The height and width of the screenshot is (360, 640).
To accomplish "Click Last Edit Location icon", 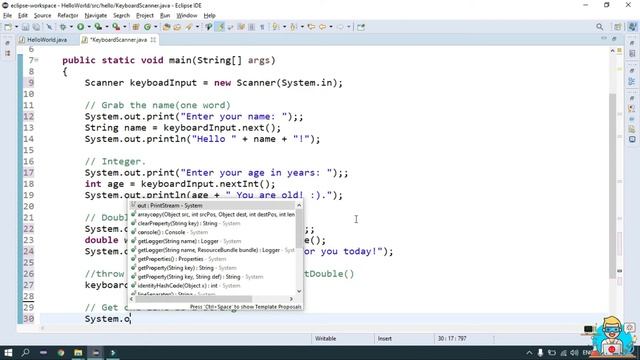I will click(311, 27).
